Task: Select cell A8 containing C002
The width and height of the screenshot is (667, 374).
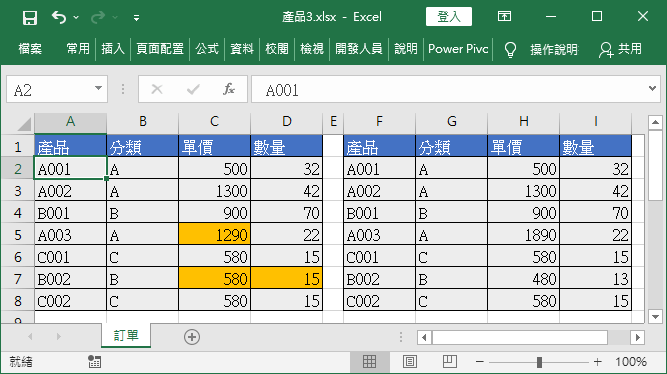Action: 70,301
